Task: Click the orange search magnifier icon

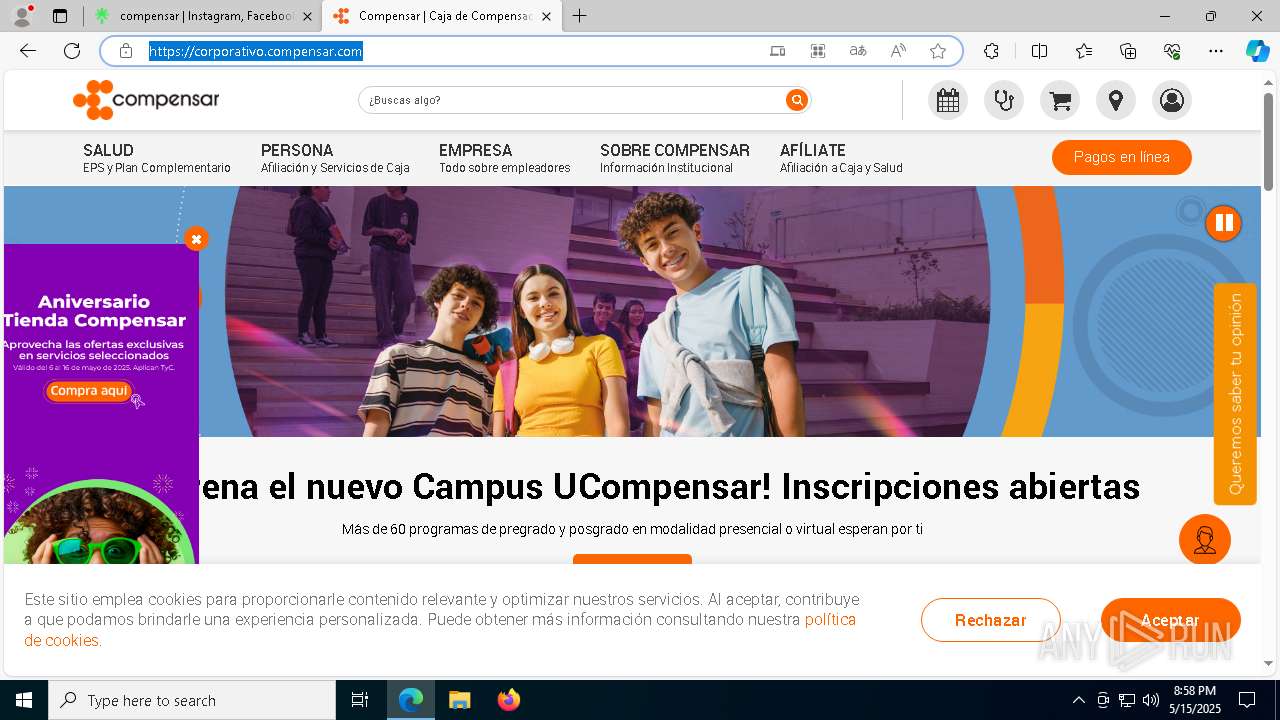Action: 796,100
